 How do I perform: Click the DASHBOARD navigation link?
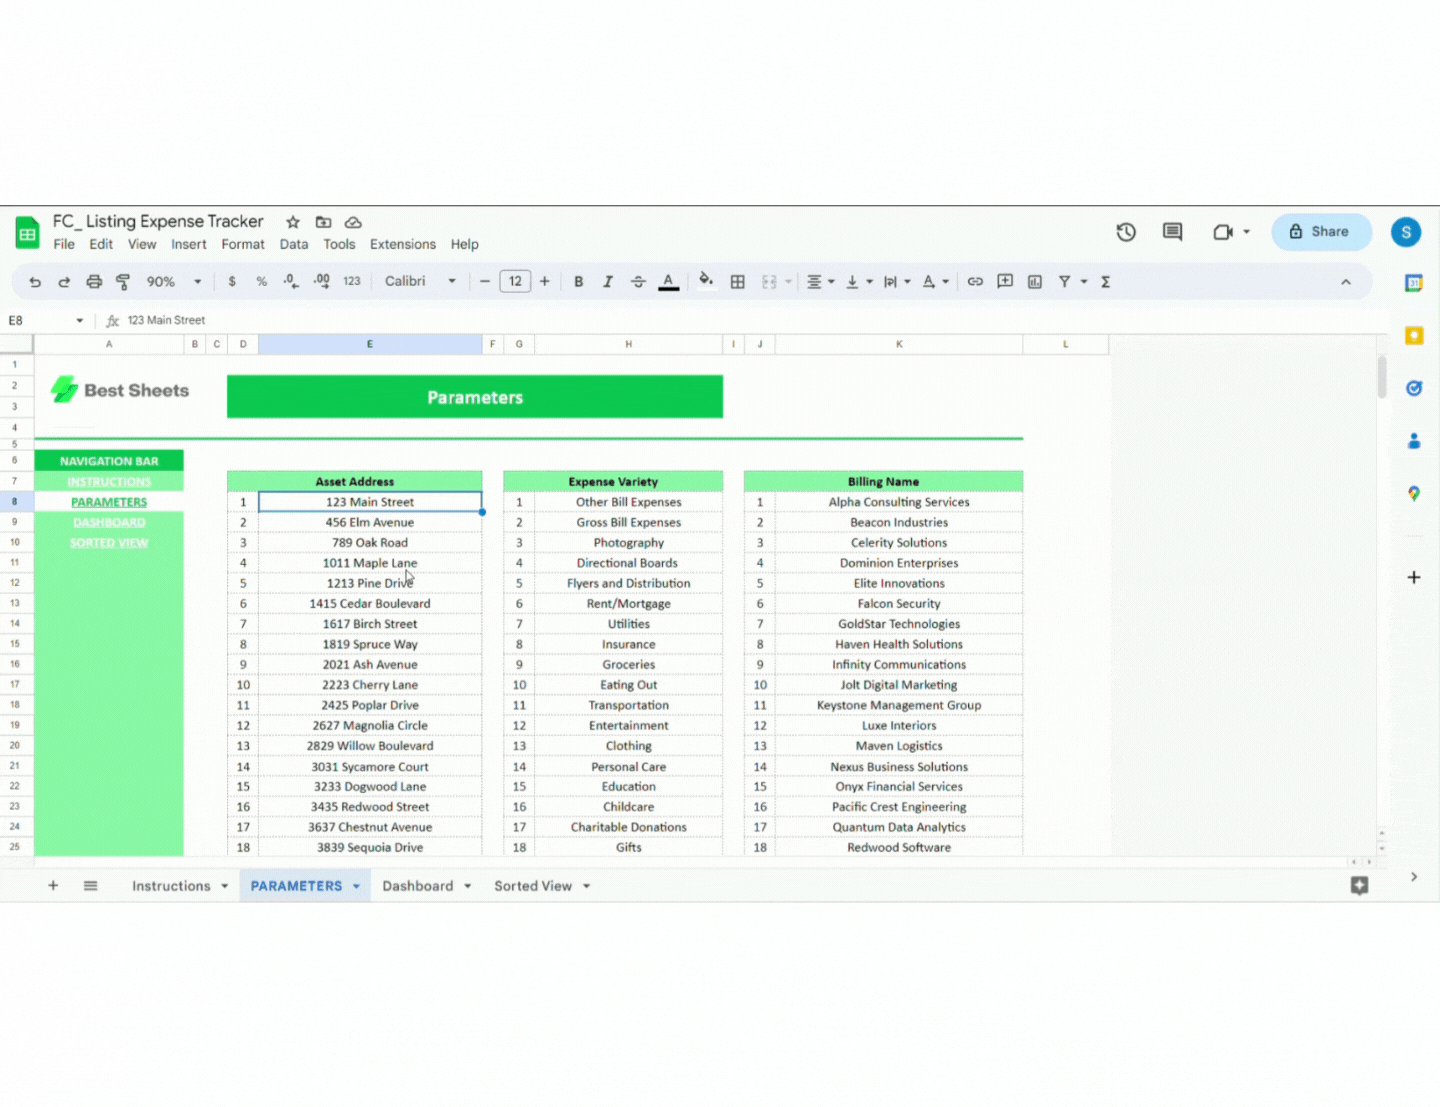click(x=109, y=523)
